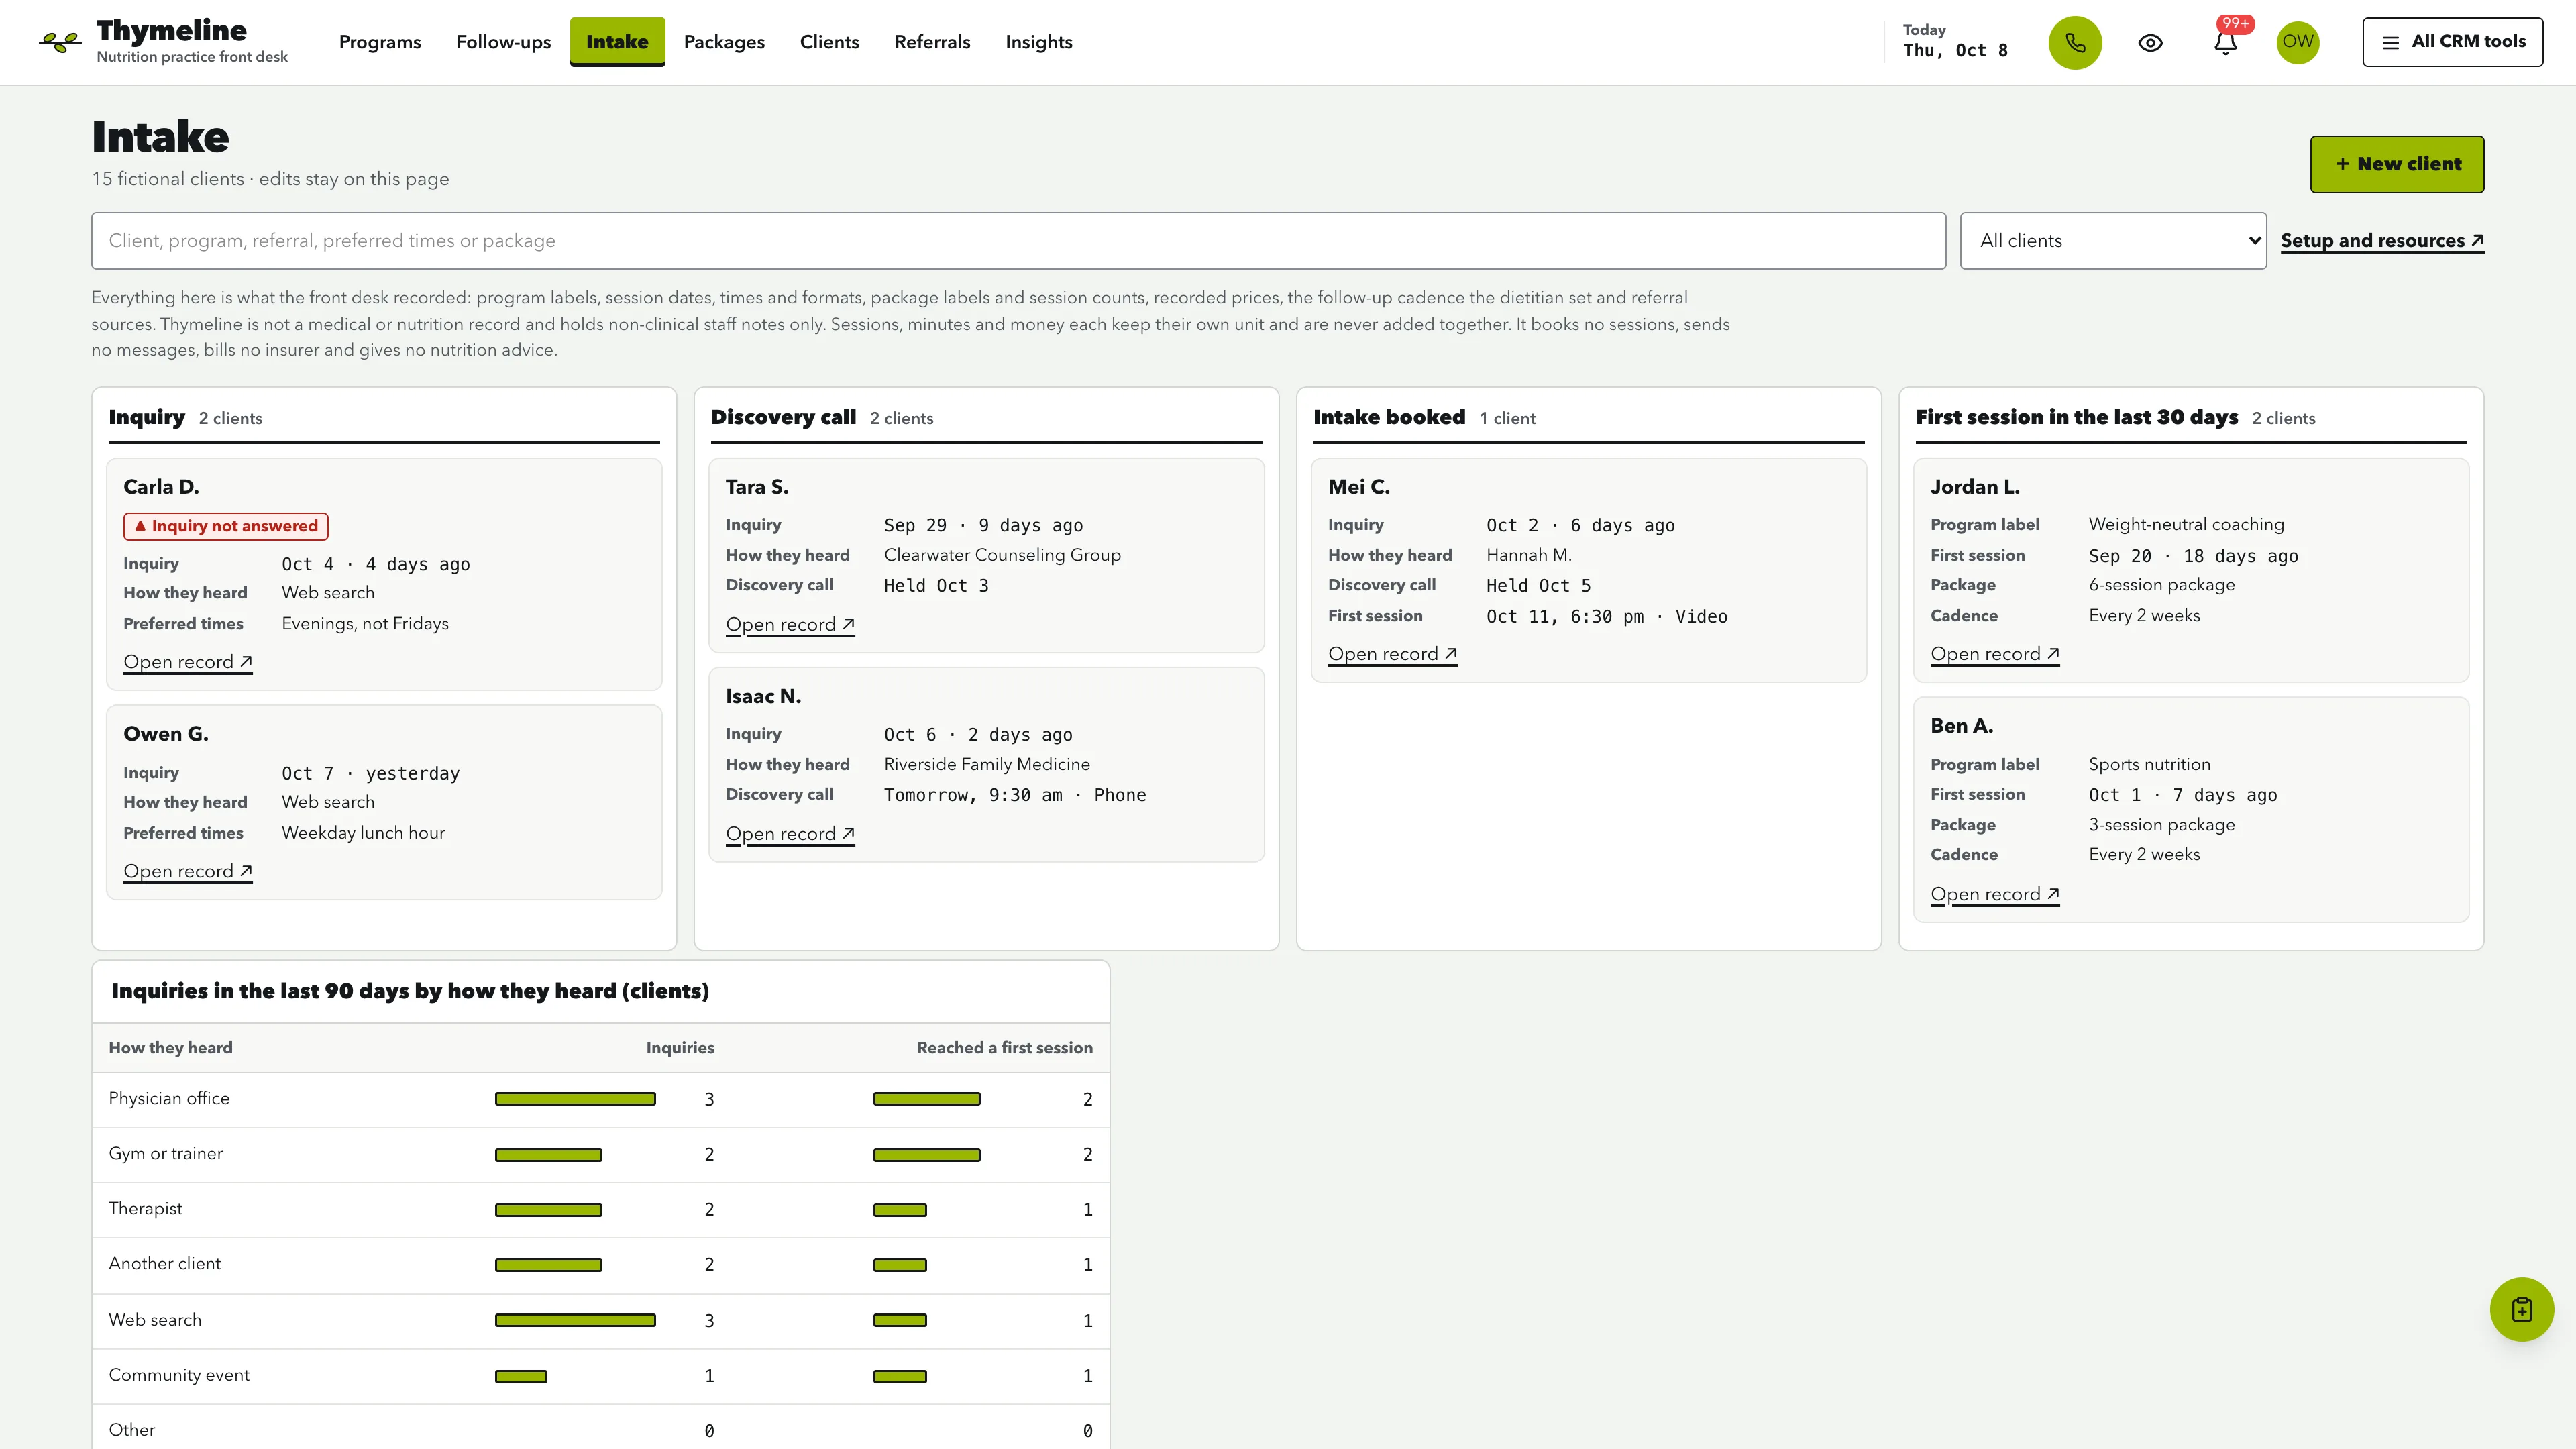Expand the All clients filter dropdown
The width and height of the screenshot is (2576, 1449).
2112,240
